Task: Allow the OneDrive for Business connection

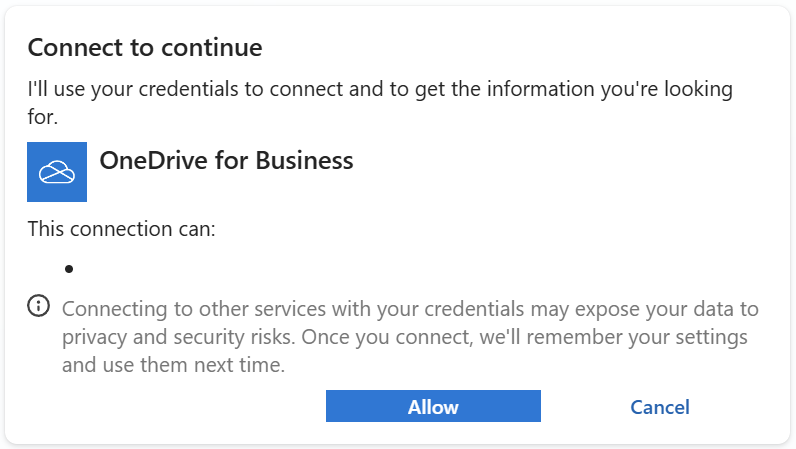Action: coord(433,406)
